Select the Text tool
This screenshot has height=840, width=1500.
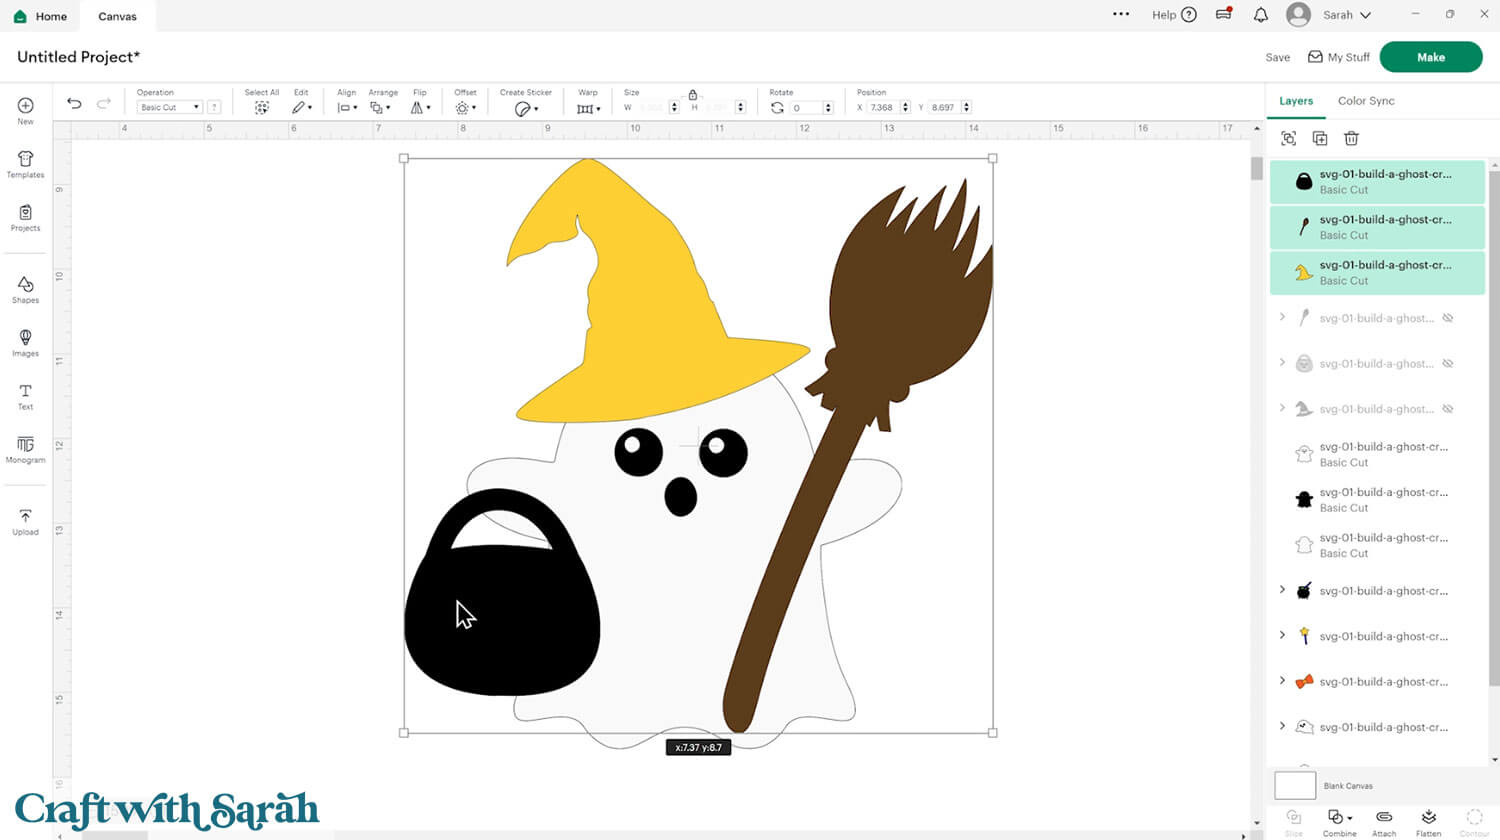(x=25, y=396)
